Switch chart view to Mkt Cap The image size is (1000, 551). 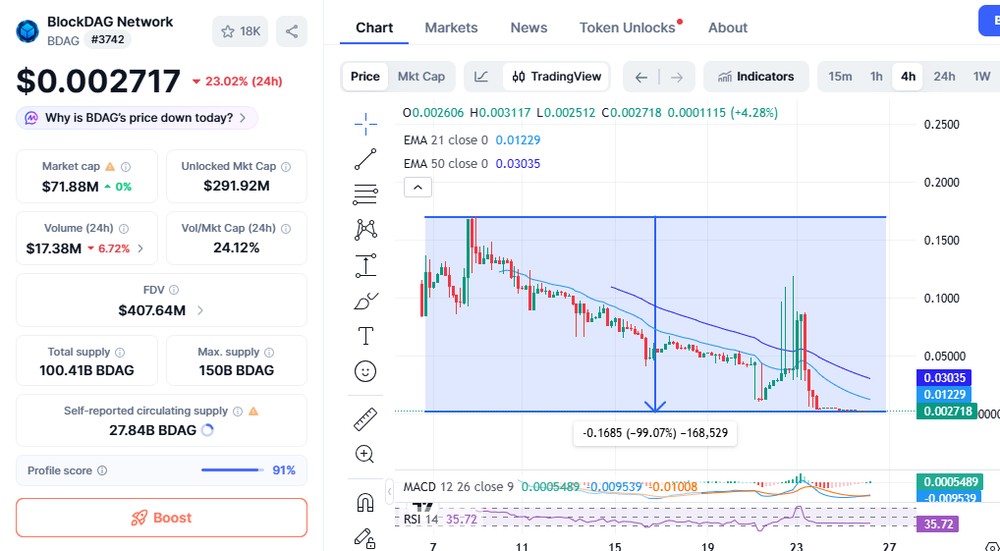pos(421,77)
